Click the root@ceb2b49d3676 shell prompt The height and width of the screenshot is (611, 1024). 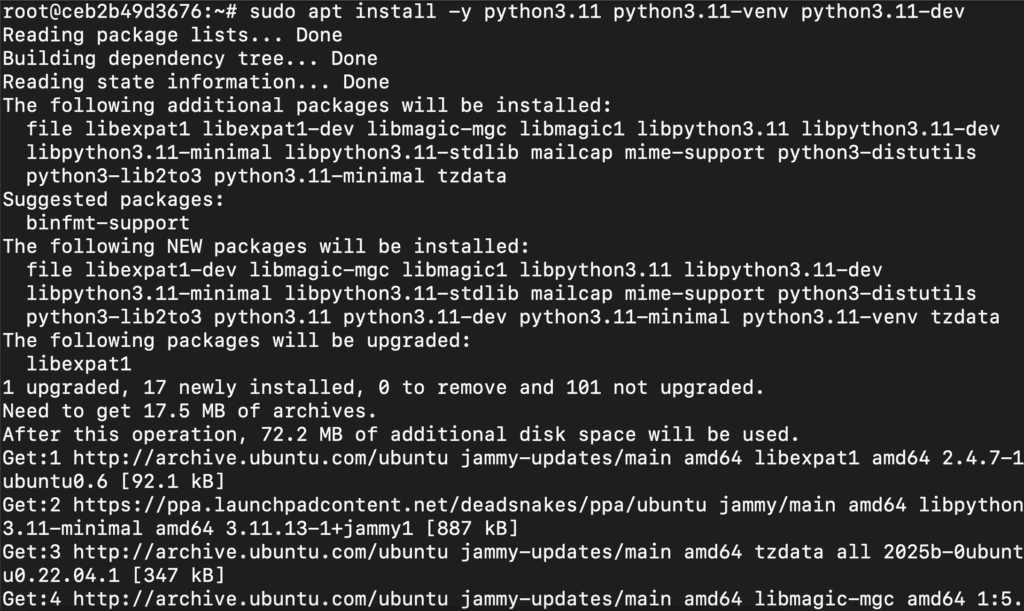[120, 11]
